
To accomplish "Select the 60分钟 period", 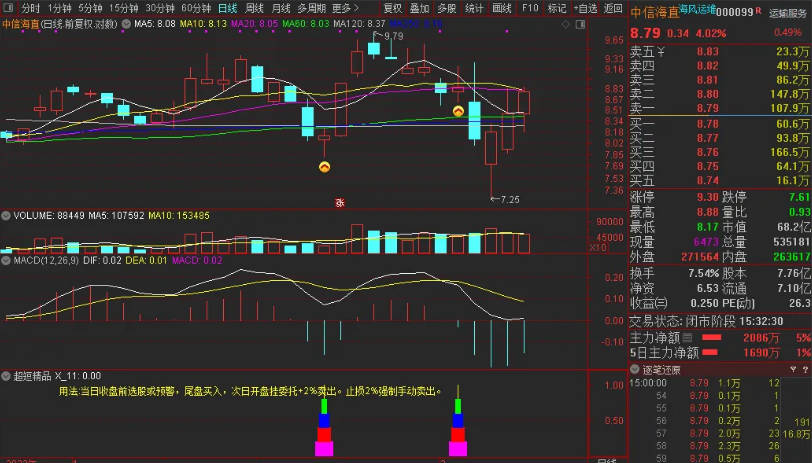I will (x=196, y=8).
